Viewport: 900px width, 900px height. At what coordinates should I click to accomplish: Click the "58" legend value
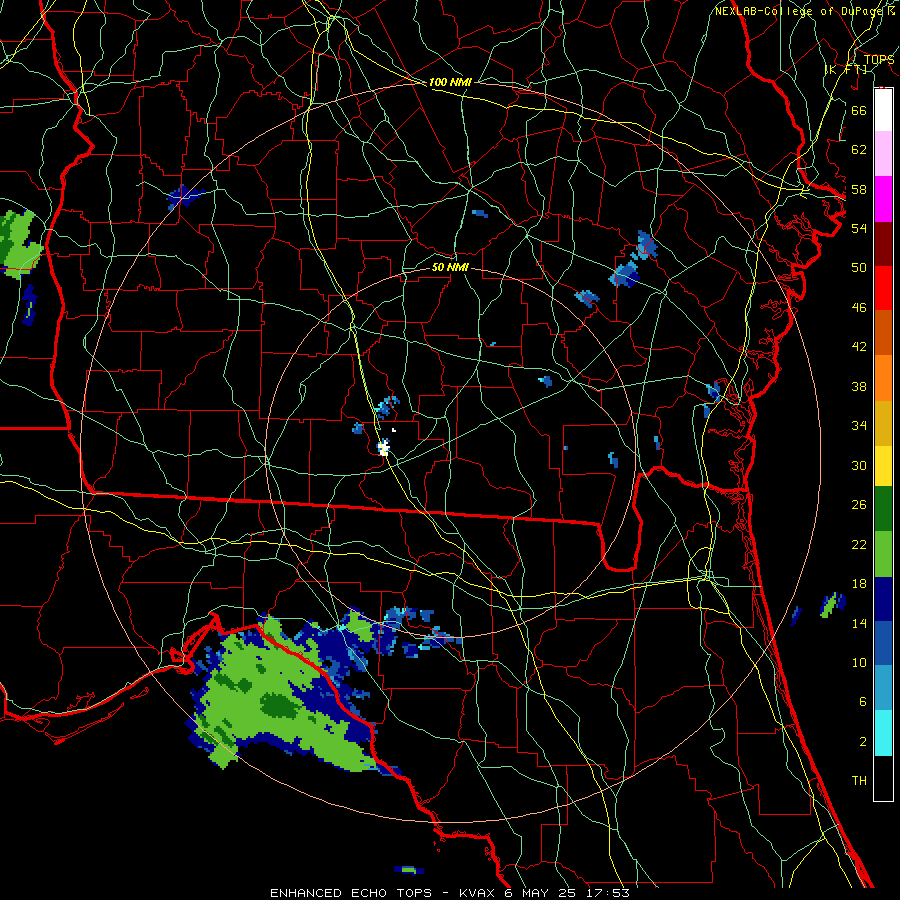click(x=859, y=189)
